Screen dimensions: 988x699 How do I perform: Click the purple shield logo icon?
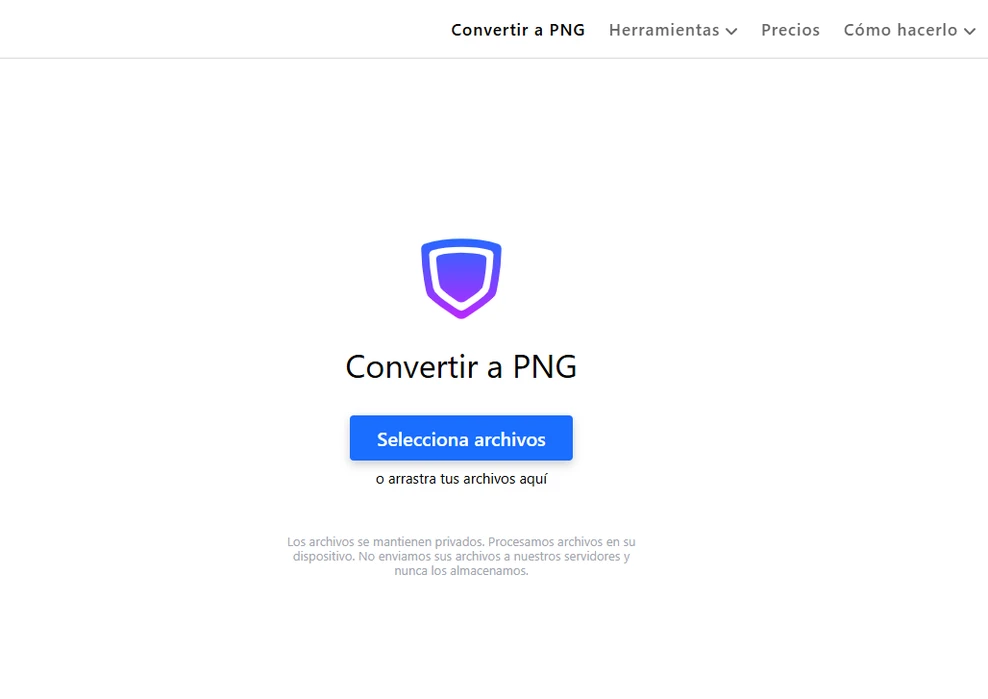coord(461,278)
